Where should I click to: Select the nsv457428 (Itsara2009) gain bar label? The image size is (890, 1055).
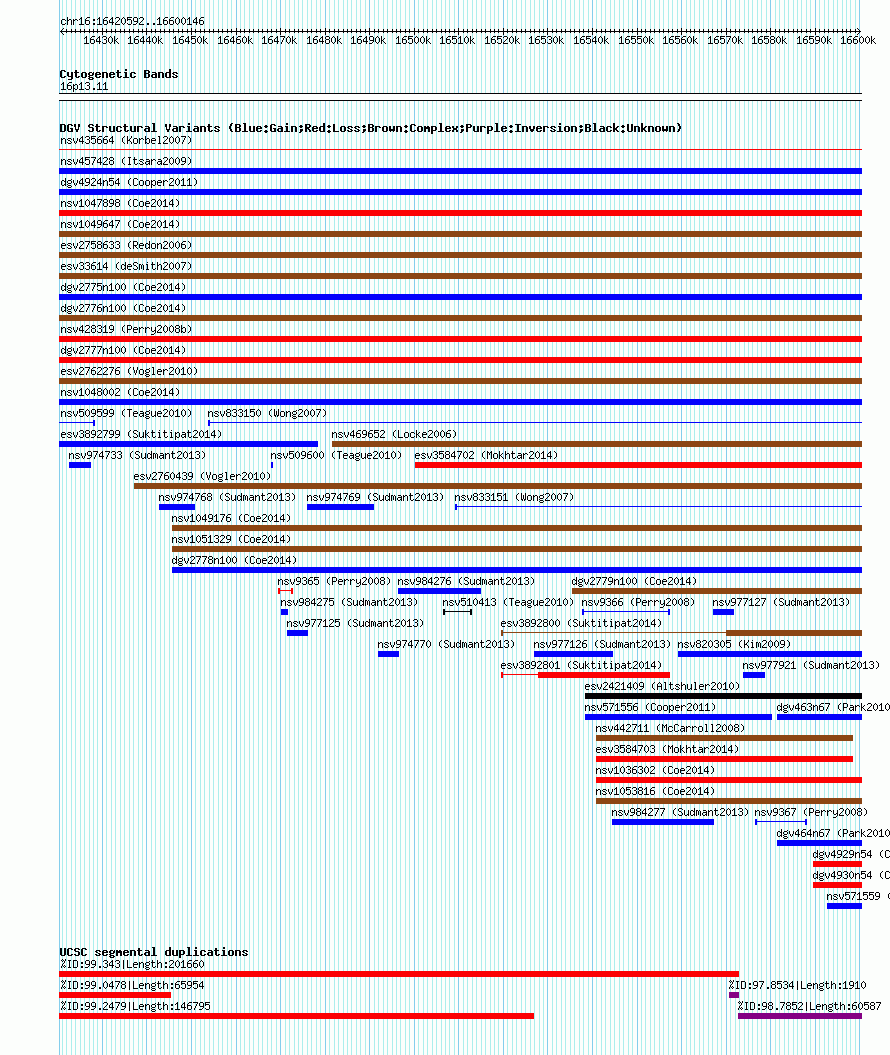(x=126, y=161)
